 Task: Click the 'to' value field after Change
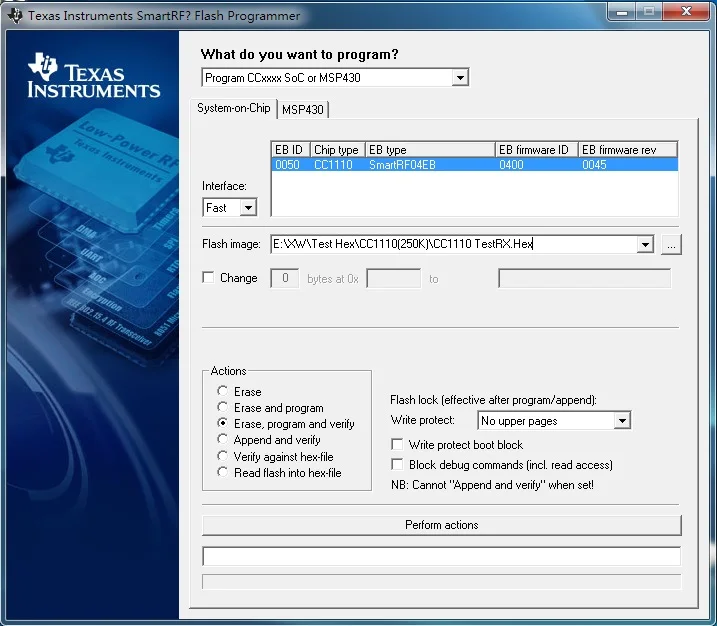[584, 278]
